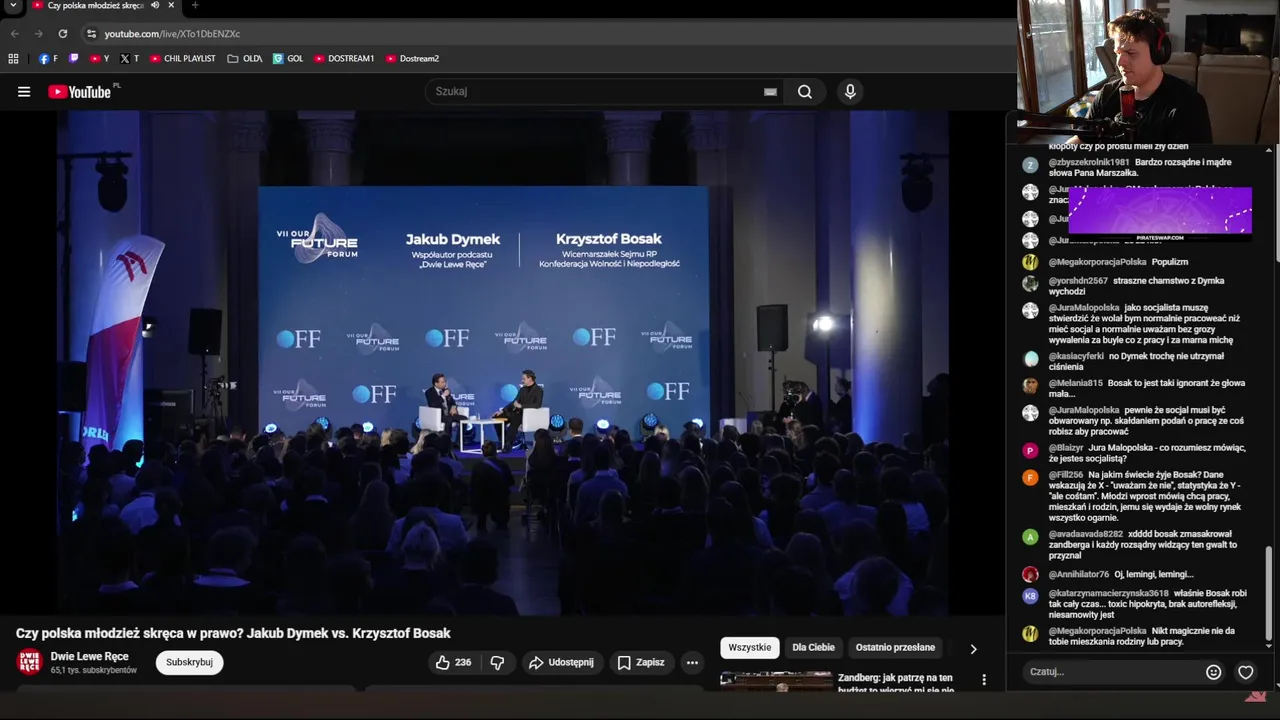Open the Zandberg suggested video thumbnail
The image size is (1280, 720).
(776, 682)
